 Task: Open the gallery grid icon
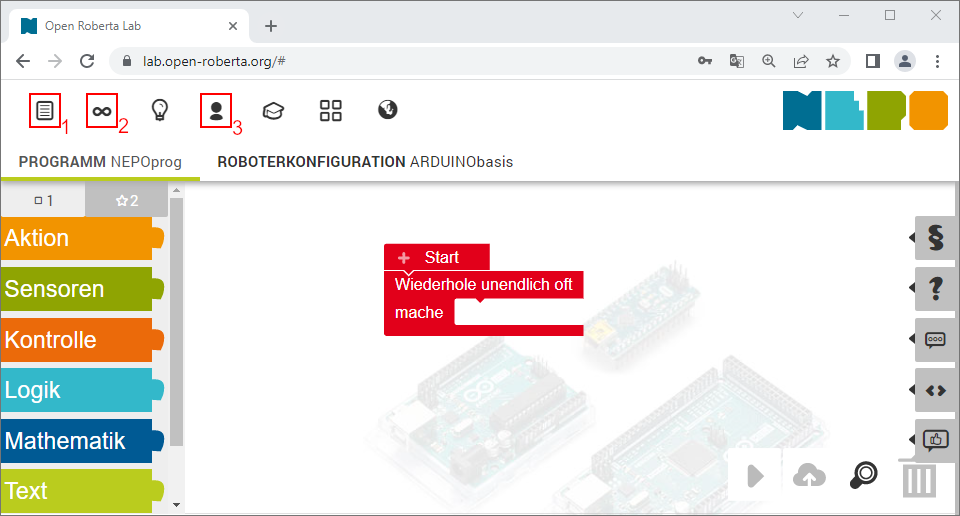pos(331,111)
